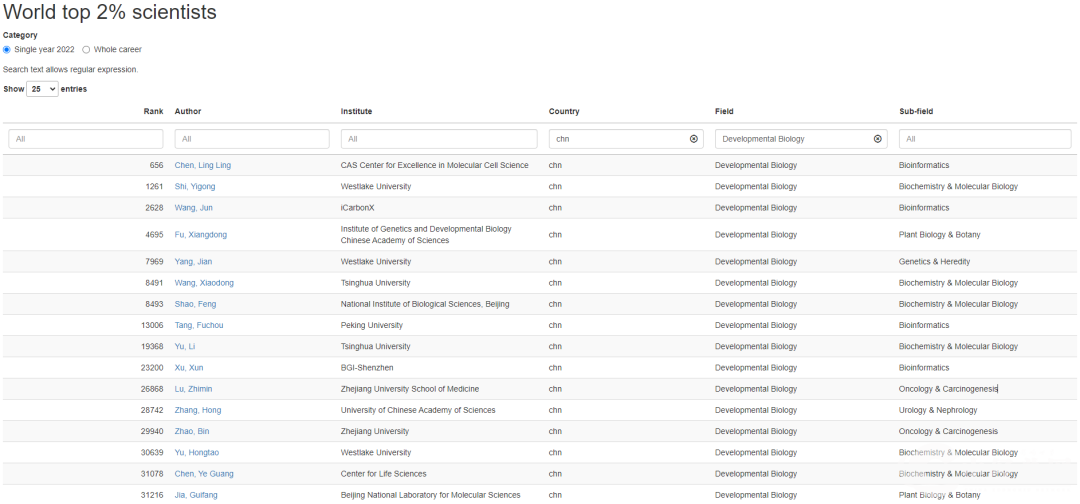
Task: Click the Author filter input box
Action: click(x=251, y=139)
